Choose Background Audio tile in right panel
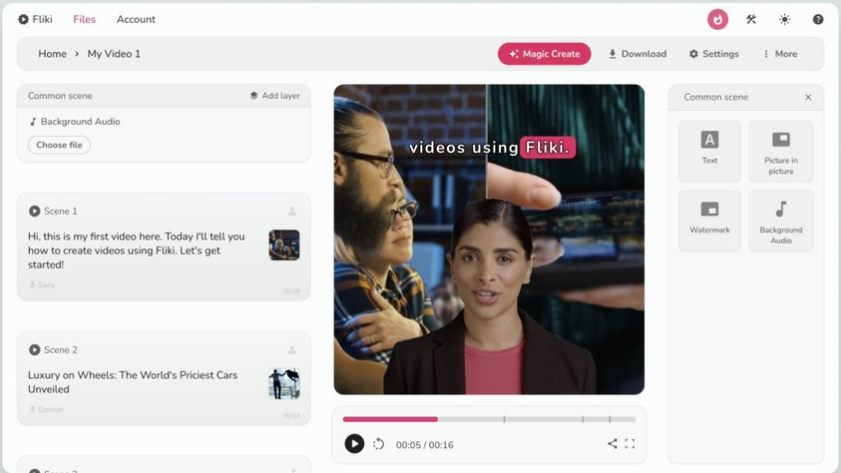 pyautogui.click(x=780, y=220)
